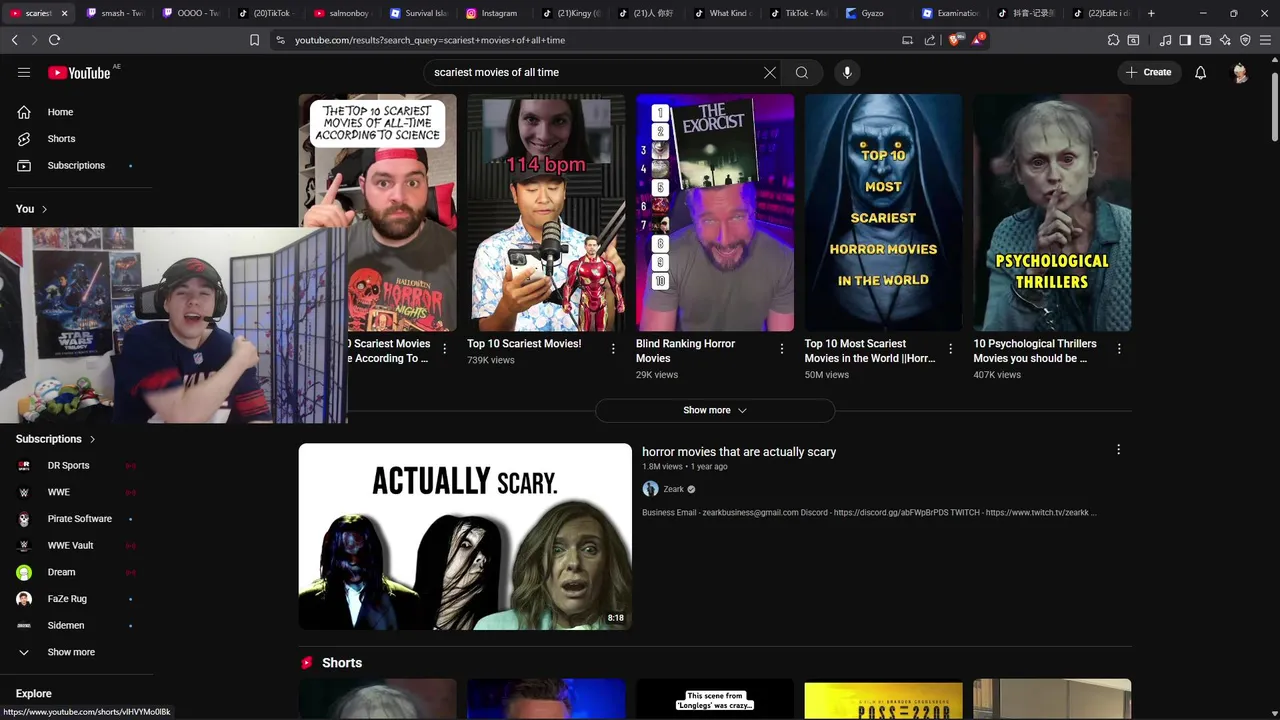This screenshot has width=1280, height=720.
Task: Open the Brave playlist music-note icon
Action: coord(1165,40)
